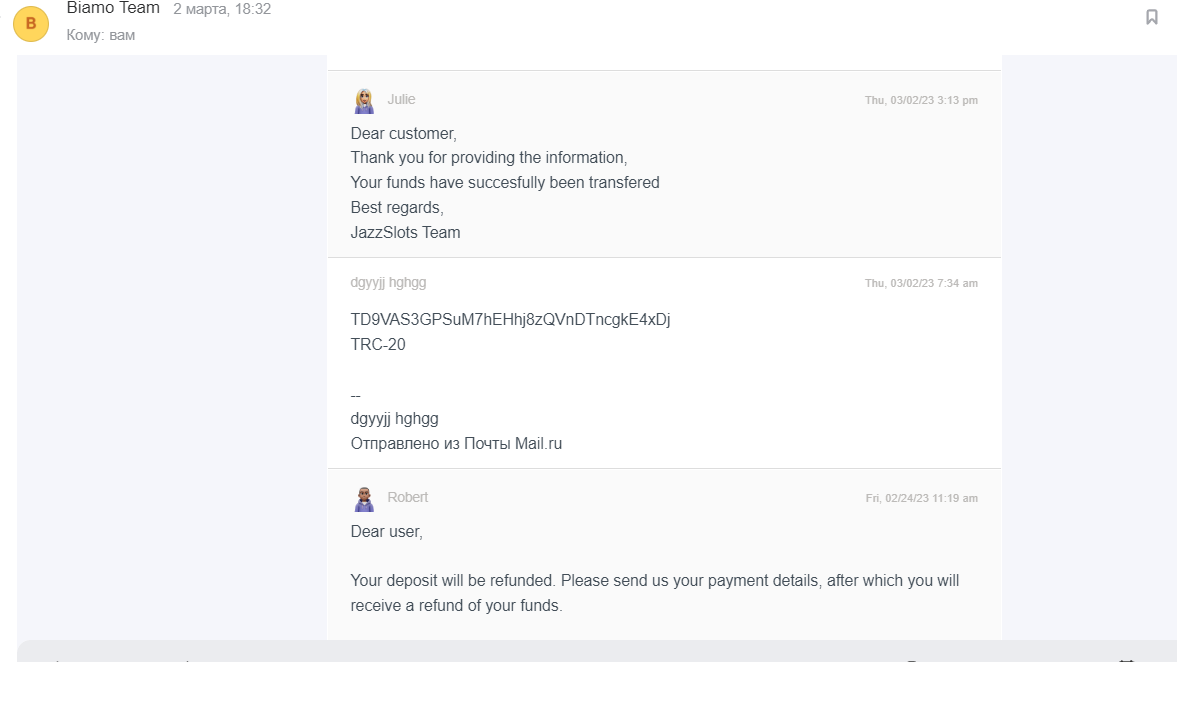Viewport: 1177px width, 712px height.
Task: Click 'Отправлено из Почты Mail.ru' signature
Action: pos(456,443)
